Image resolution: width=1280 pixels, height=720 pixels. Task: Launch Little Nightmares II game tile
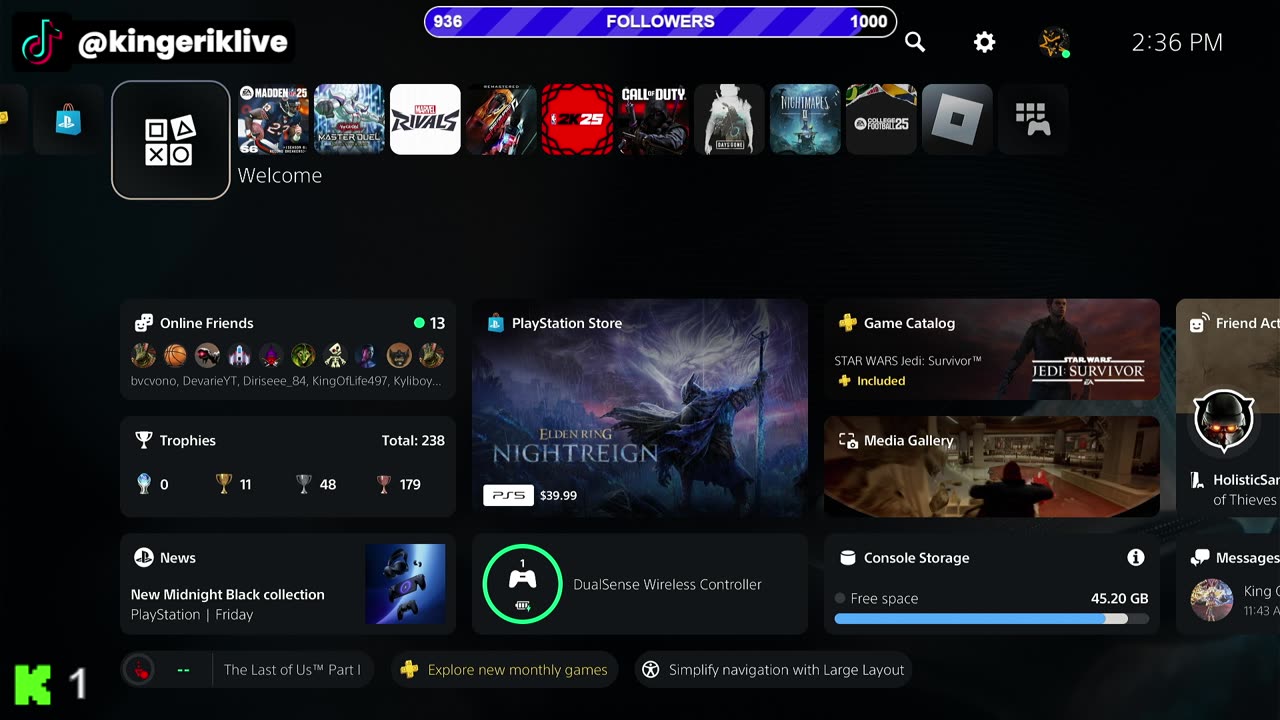pyautogui.click(x=805, y=119)
